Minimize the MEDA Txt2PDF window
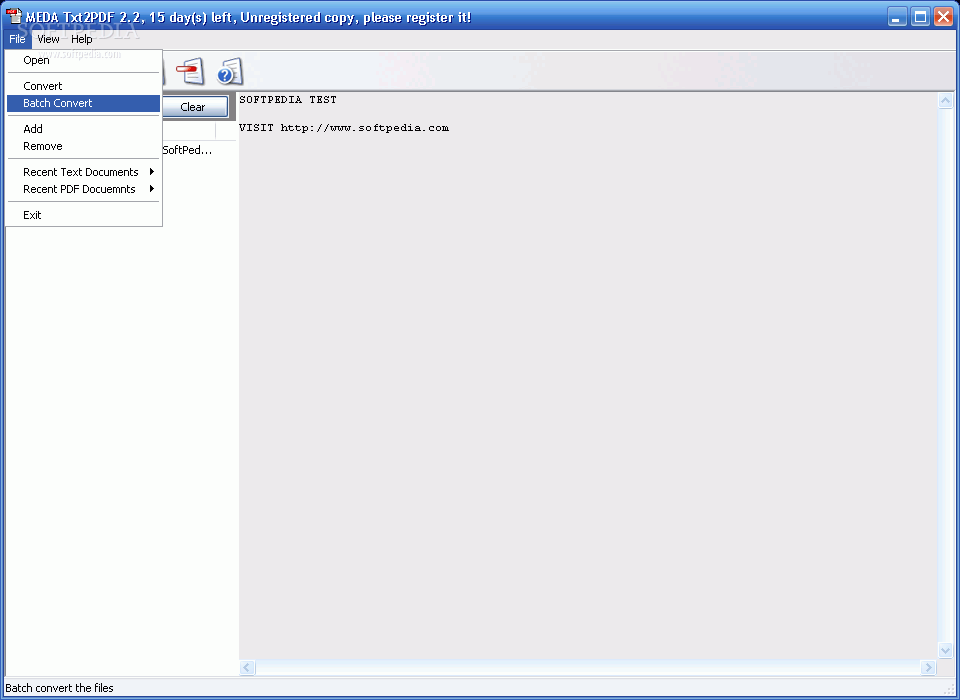Screen dimensions: 960x700 point(897,17)
